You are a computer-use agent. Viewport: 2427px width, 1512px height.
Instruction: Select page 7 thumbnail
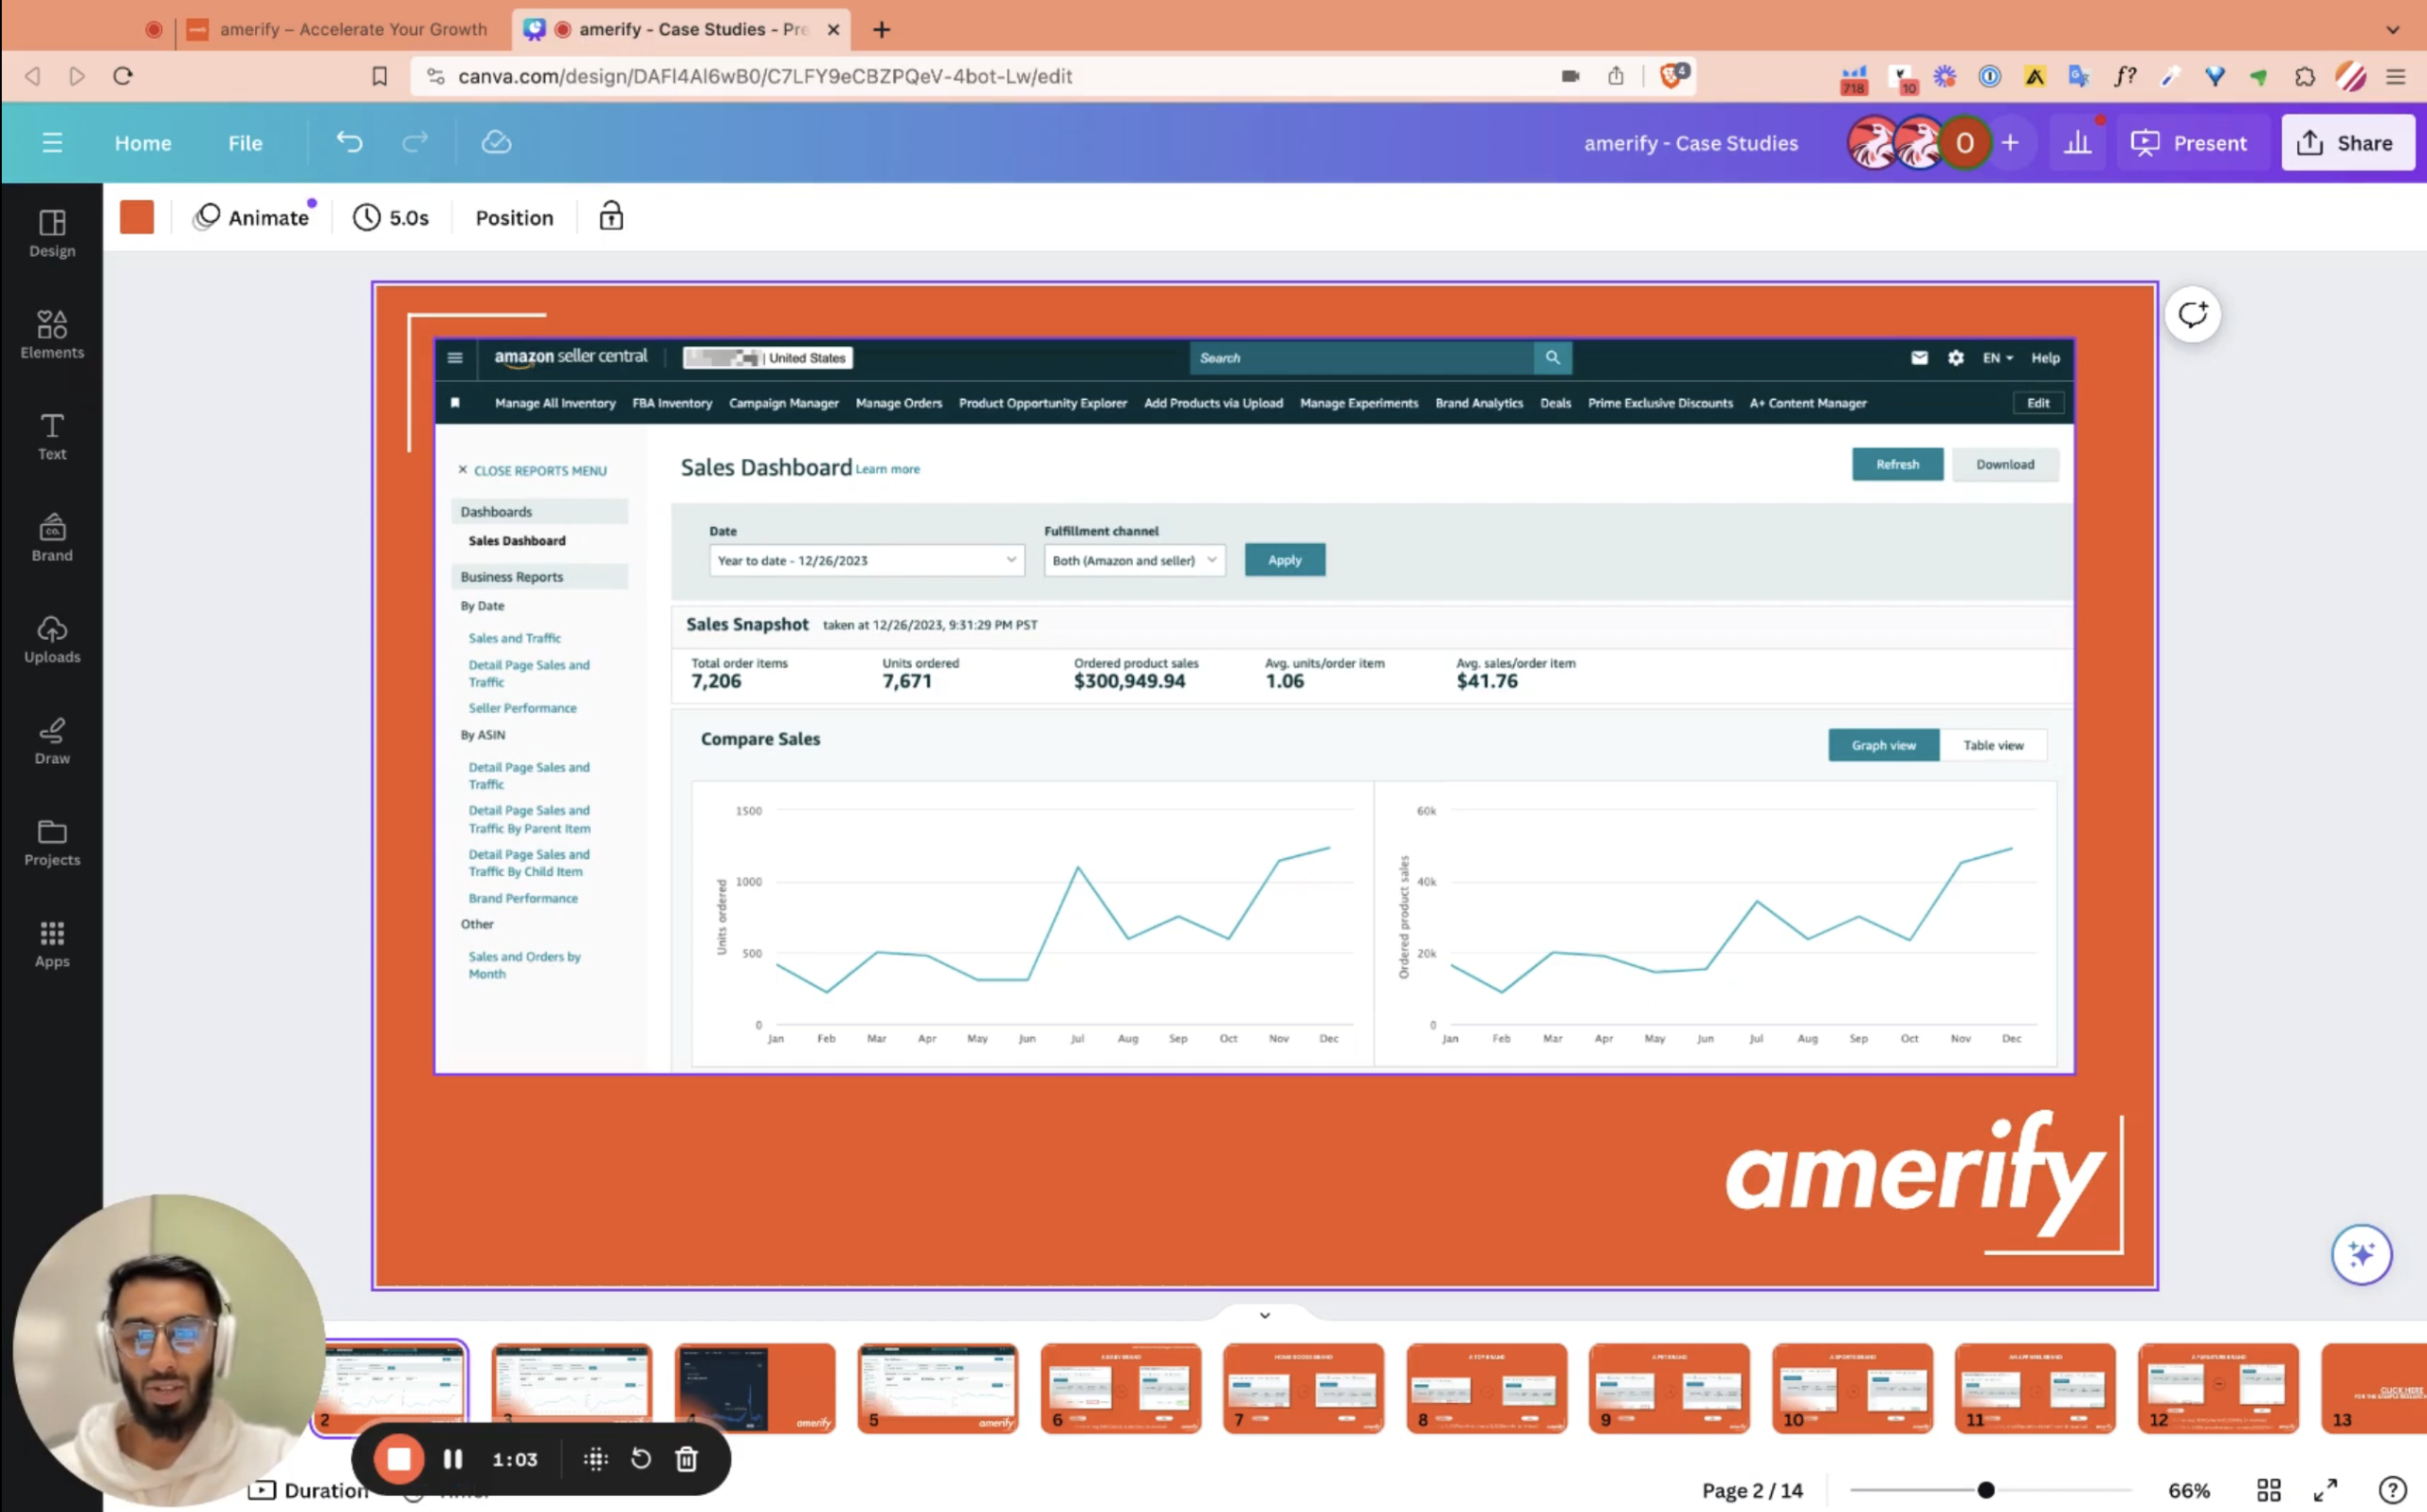[1304, 1387]
